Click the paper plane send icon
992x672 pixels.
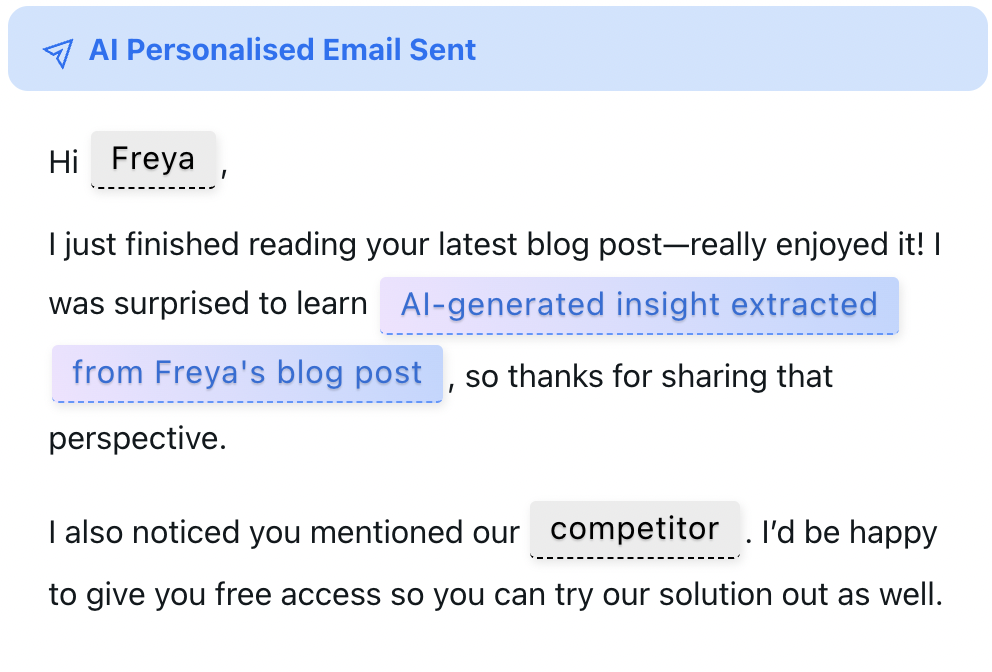(58, 53)
